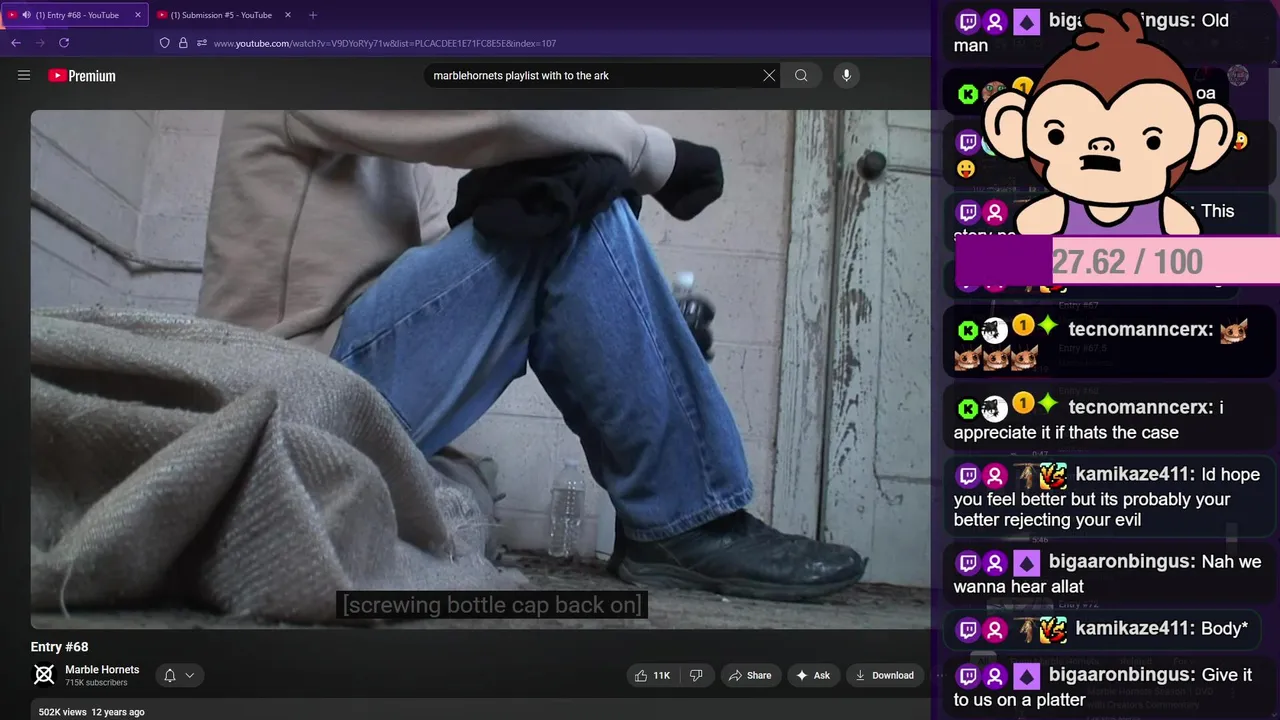
Task: Click the 715K subscribers text
Action: point(96,683)
